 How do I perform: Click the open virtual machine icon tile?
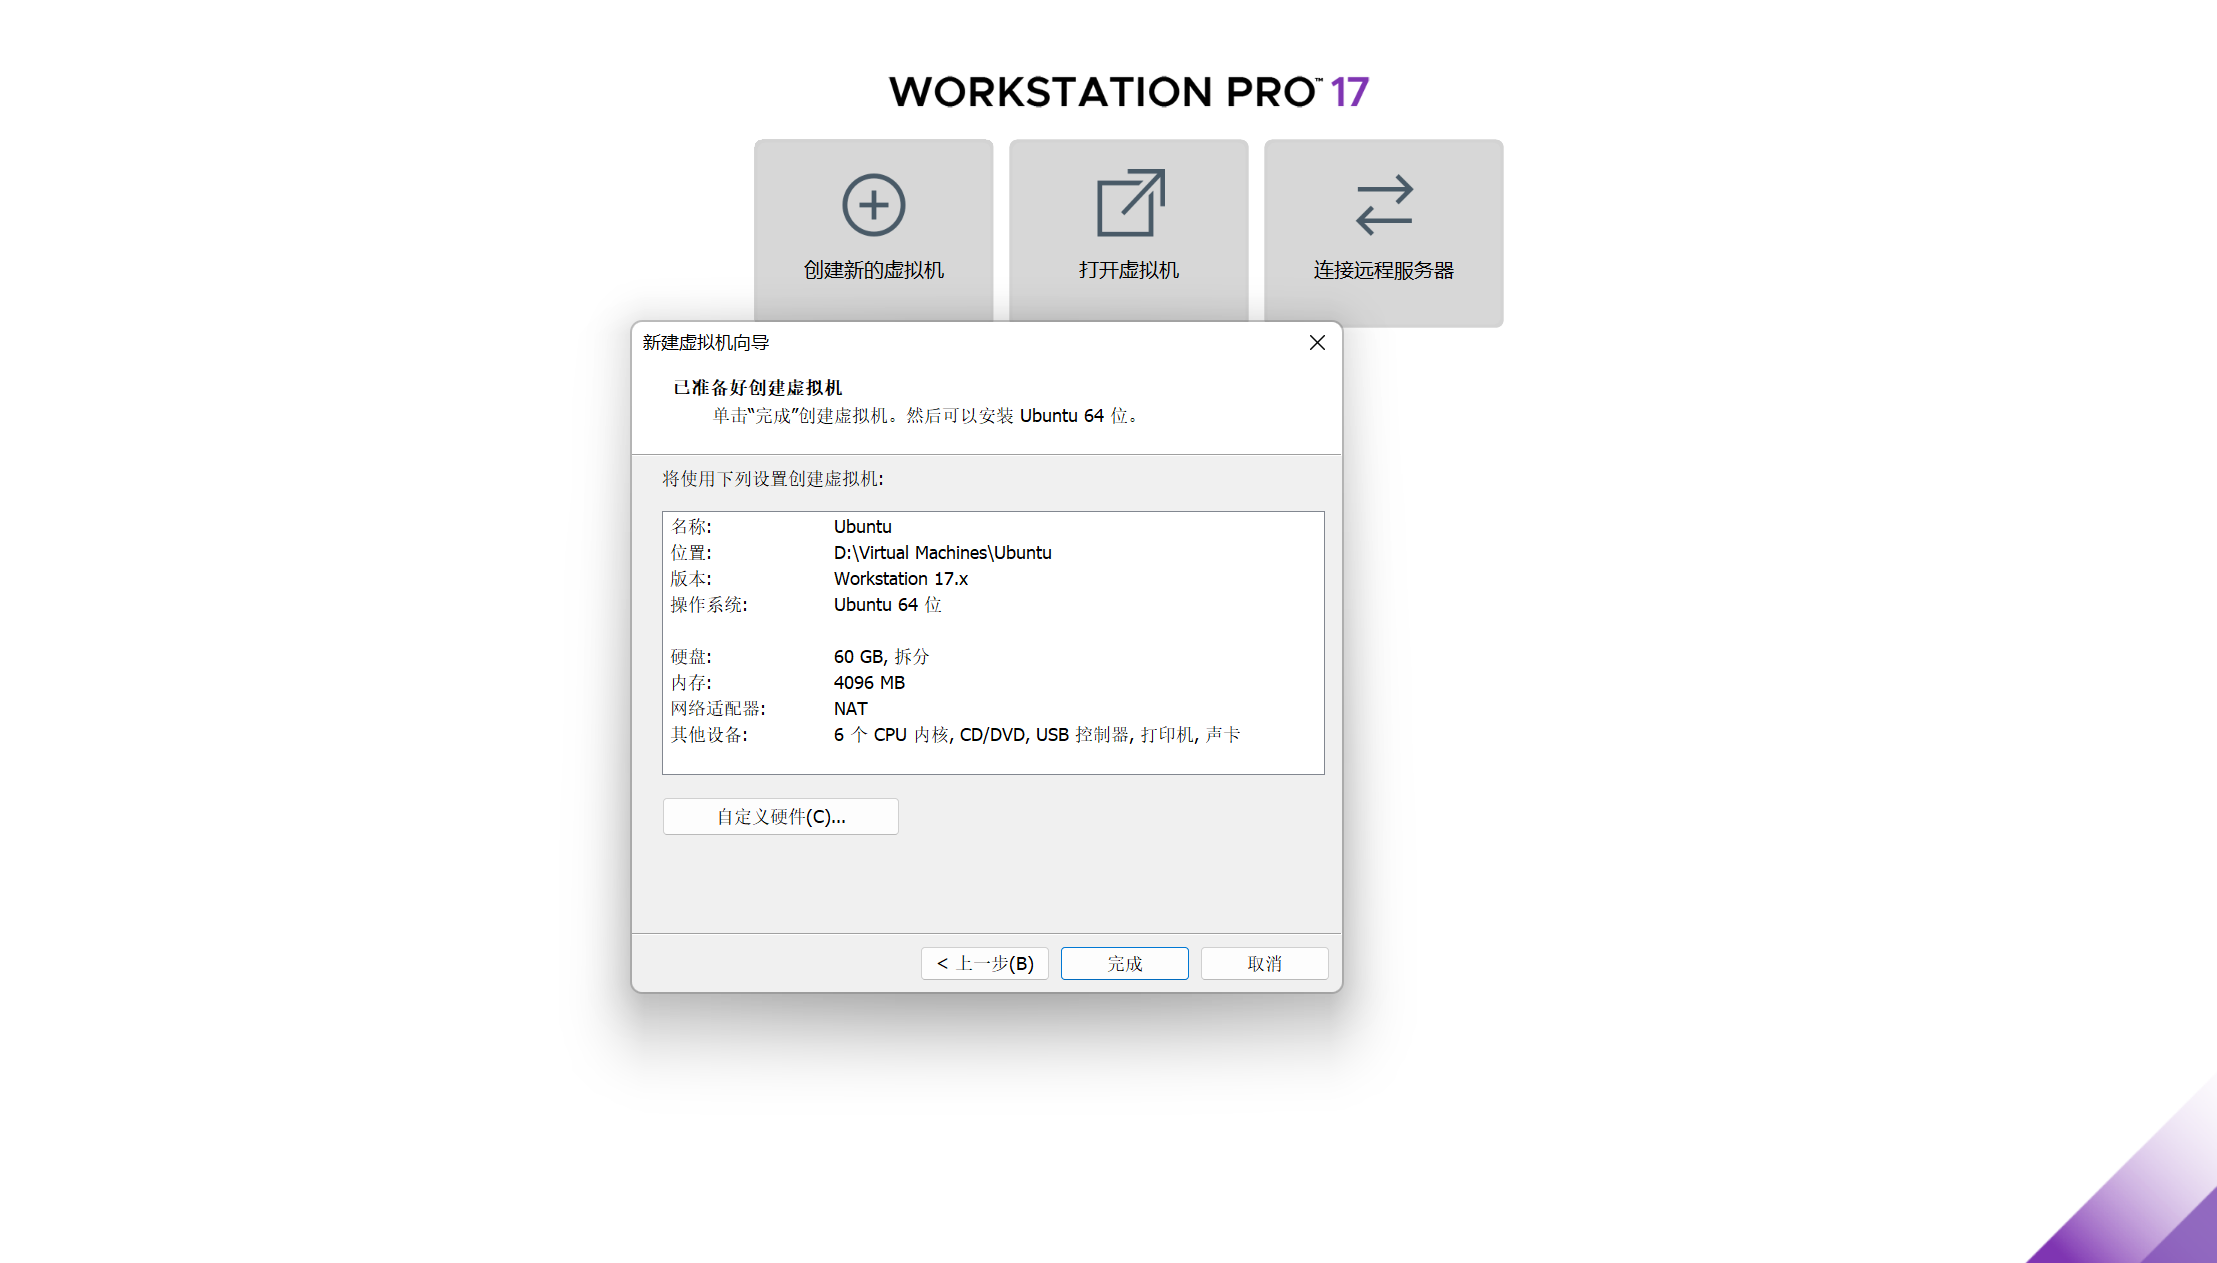[1129, 204]
